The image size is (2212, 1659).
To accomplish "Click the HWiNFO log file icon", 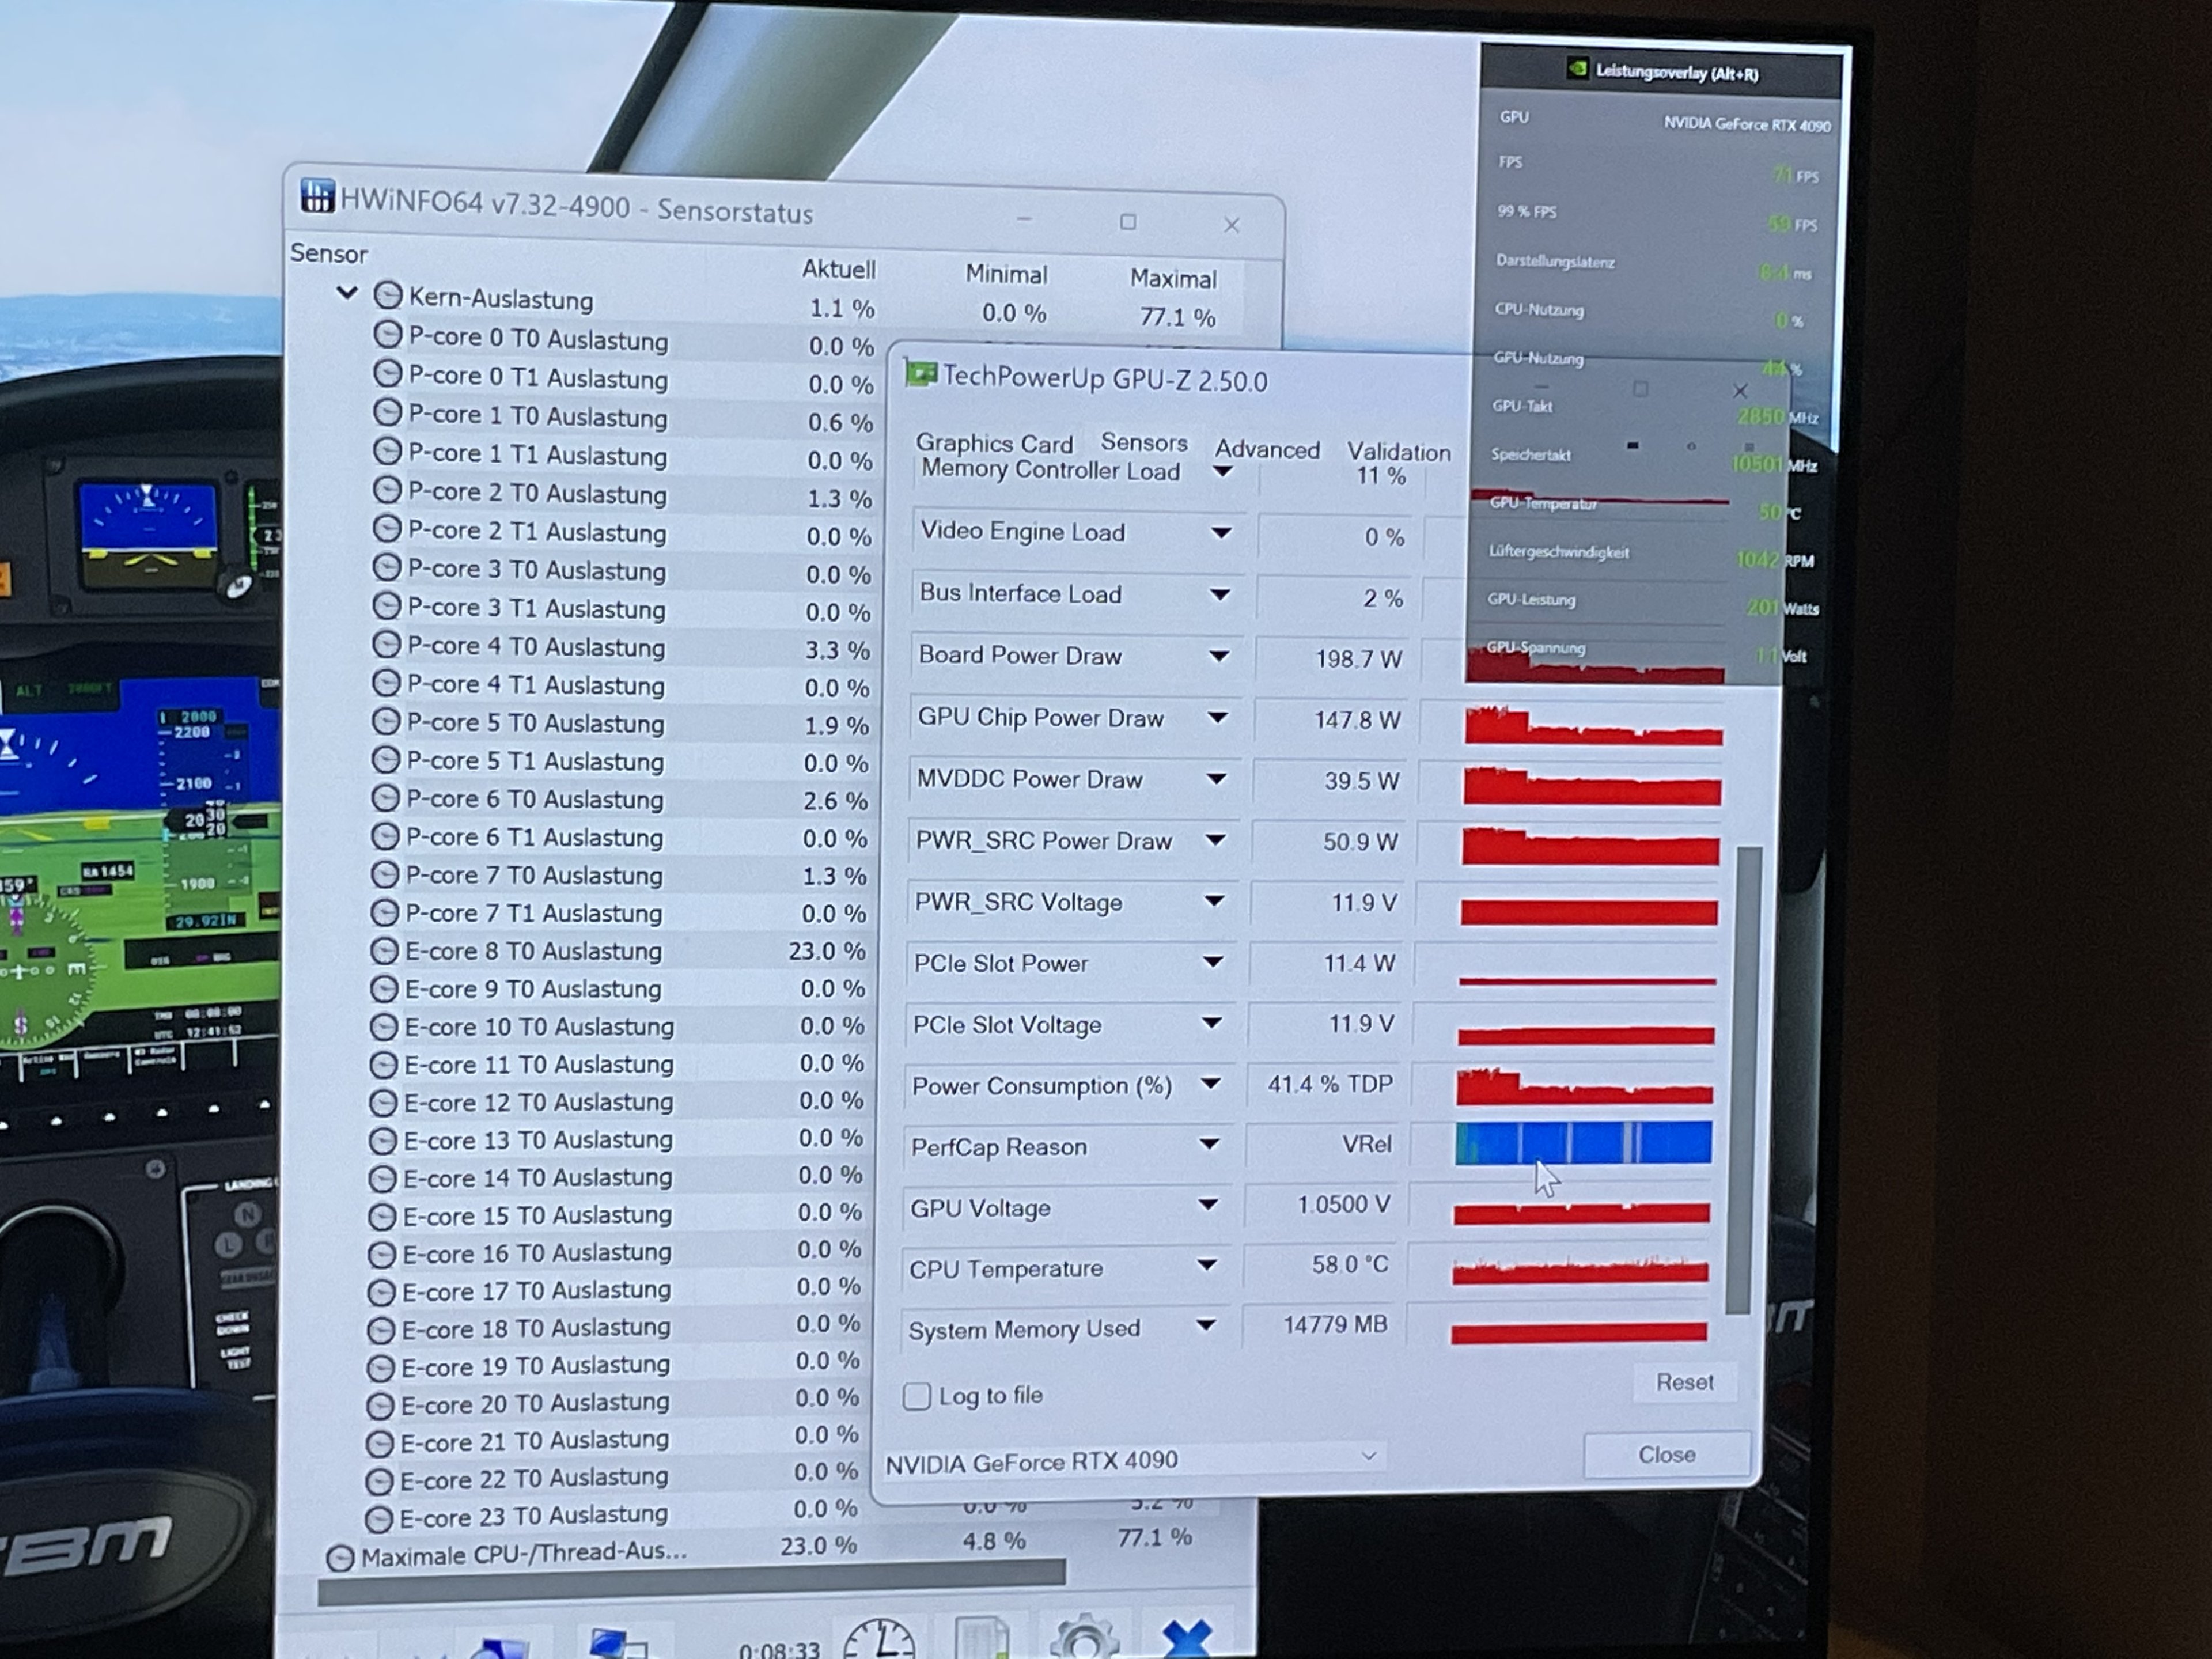I will pos(981,1640).
